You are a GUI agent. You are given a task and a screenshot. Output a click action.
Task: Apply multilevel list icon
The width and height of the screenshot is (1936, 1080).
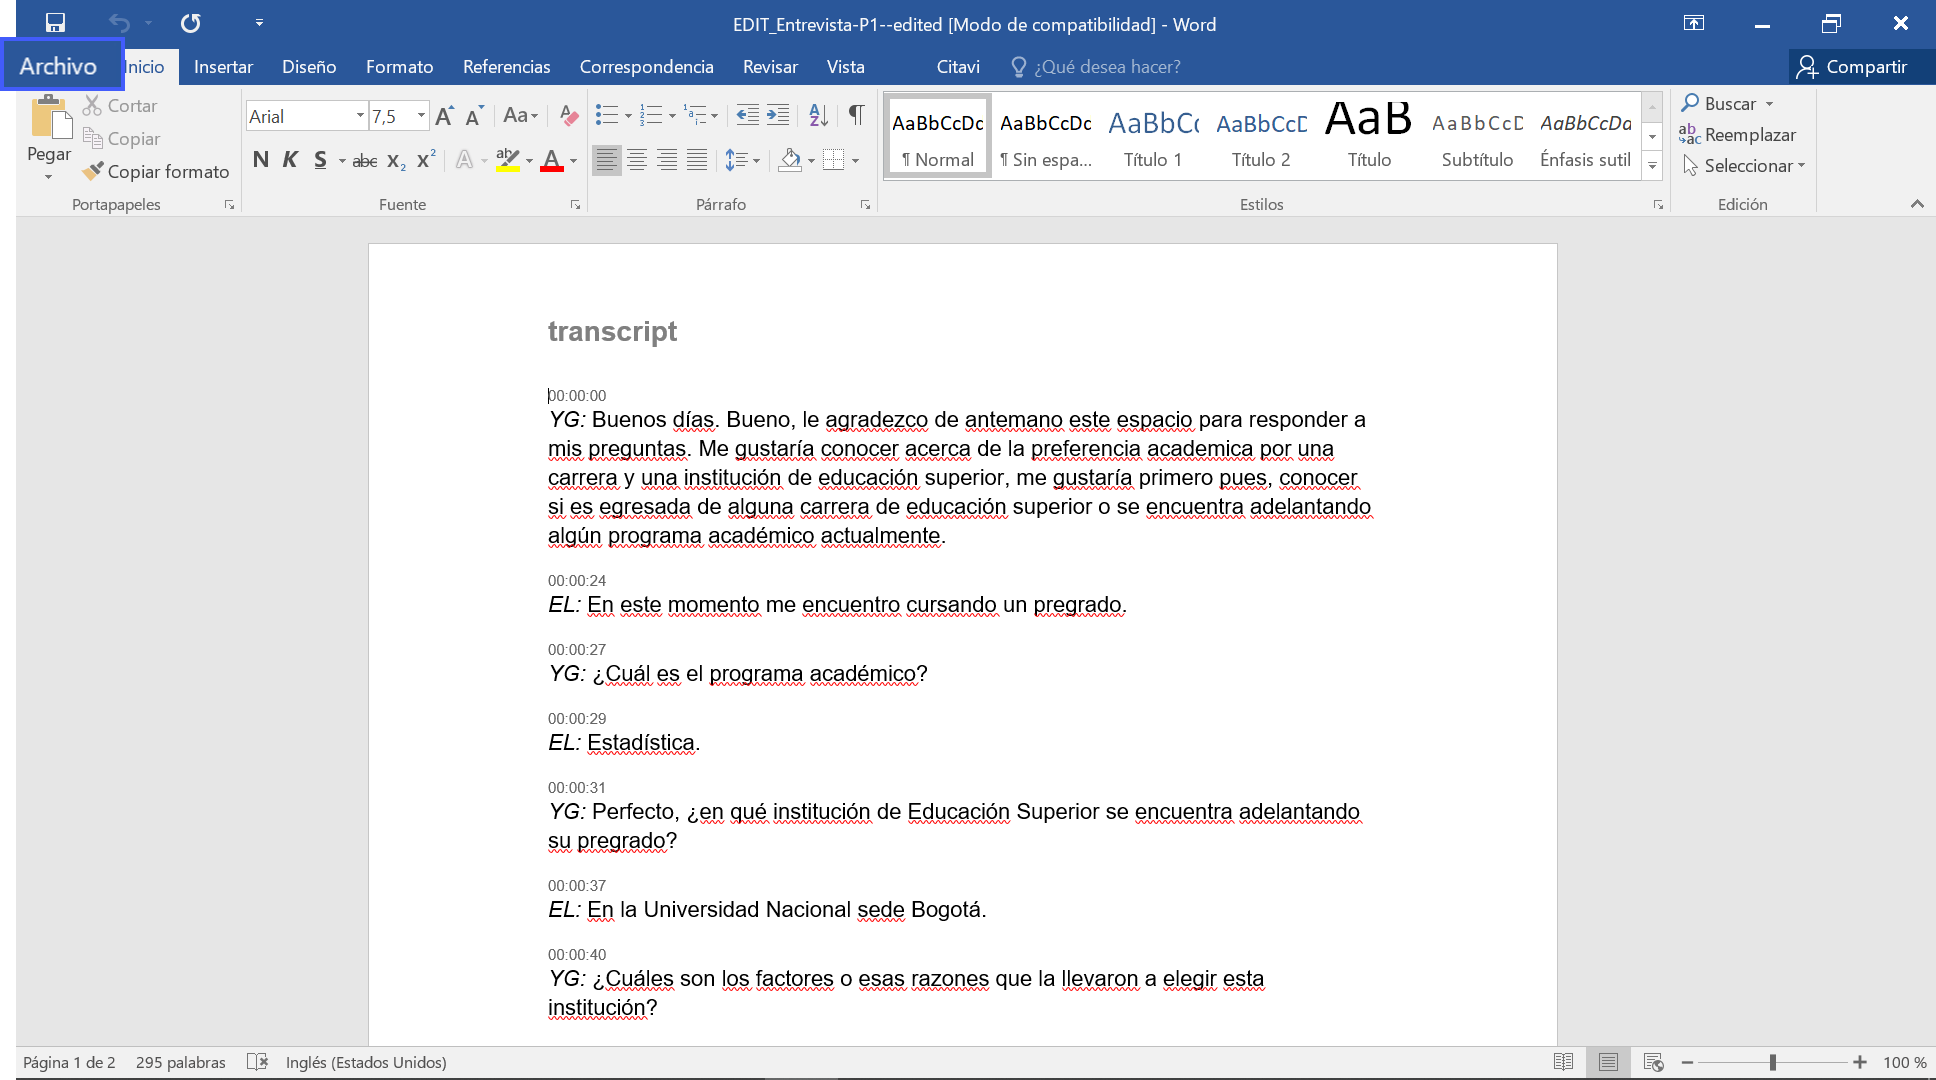click(x=694, y=116)
